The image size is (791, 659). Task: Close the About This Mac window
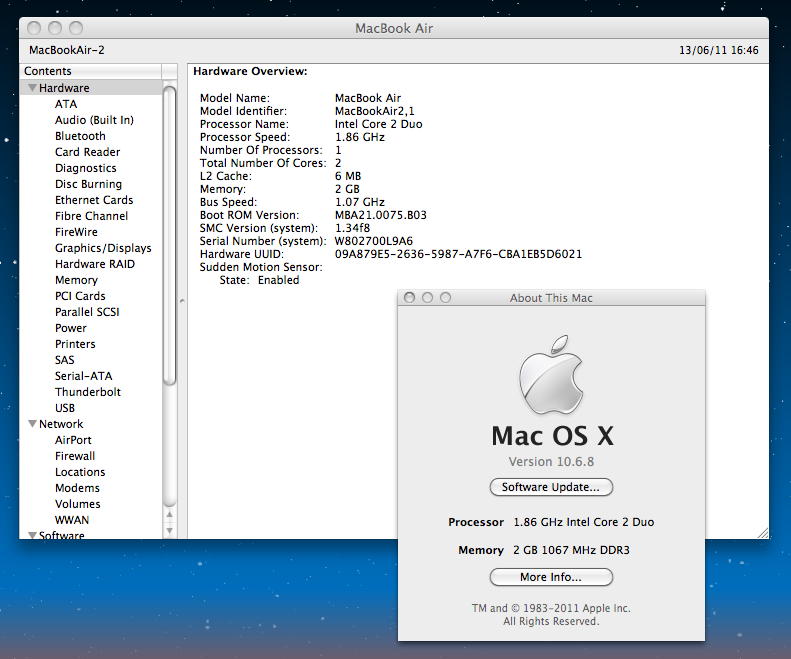(410, 298)
